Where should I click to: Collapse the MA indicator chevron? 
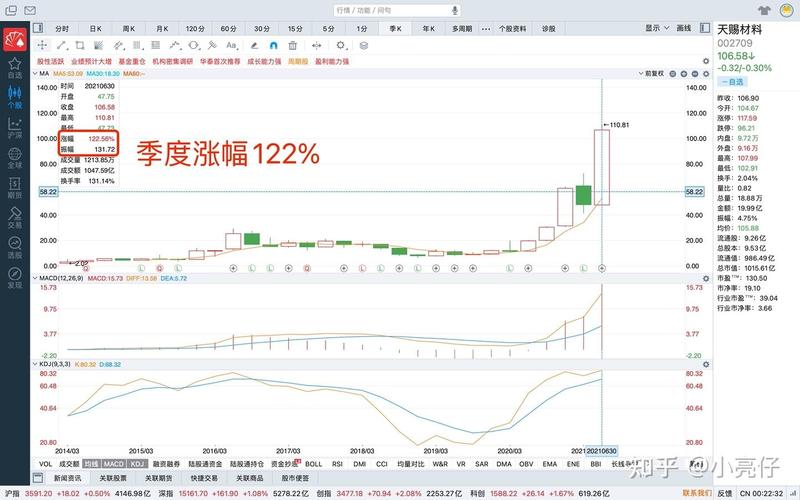pos(35,73)
